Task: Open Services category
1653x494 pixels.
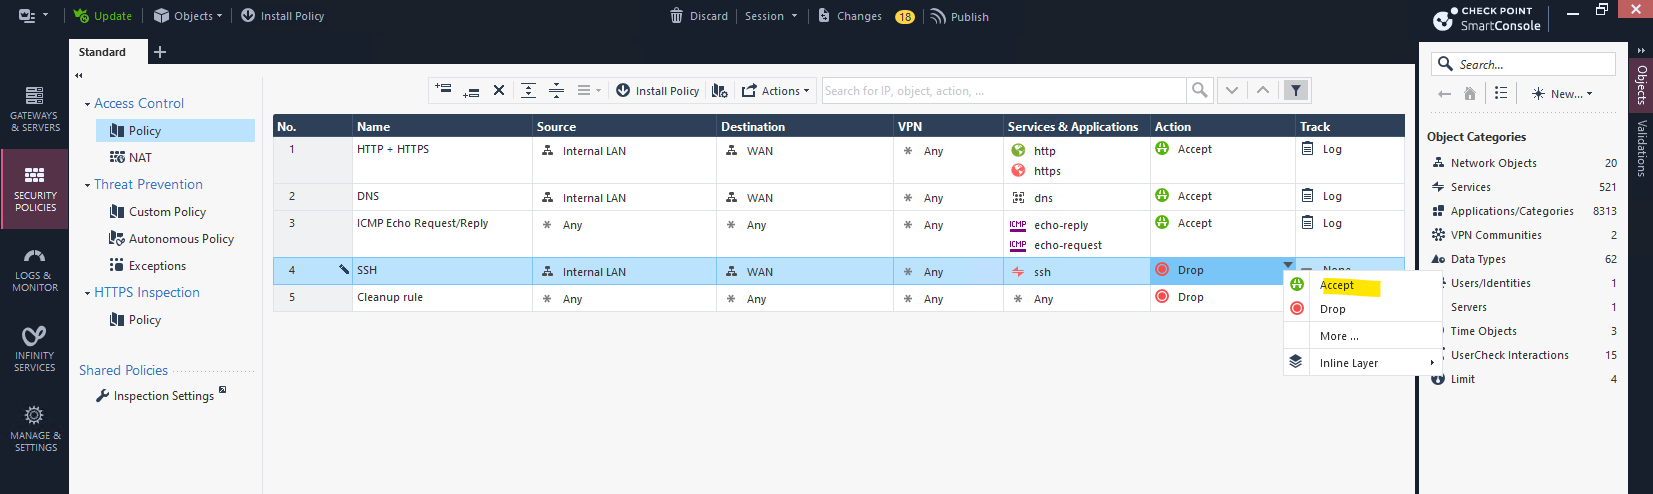Action: 1524,187
